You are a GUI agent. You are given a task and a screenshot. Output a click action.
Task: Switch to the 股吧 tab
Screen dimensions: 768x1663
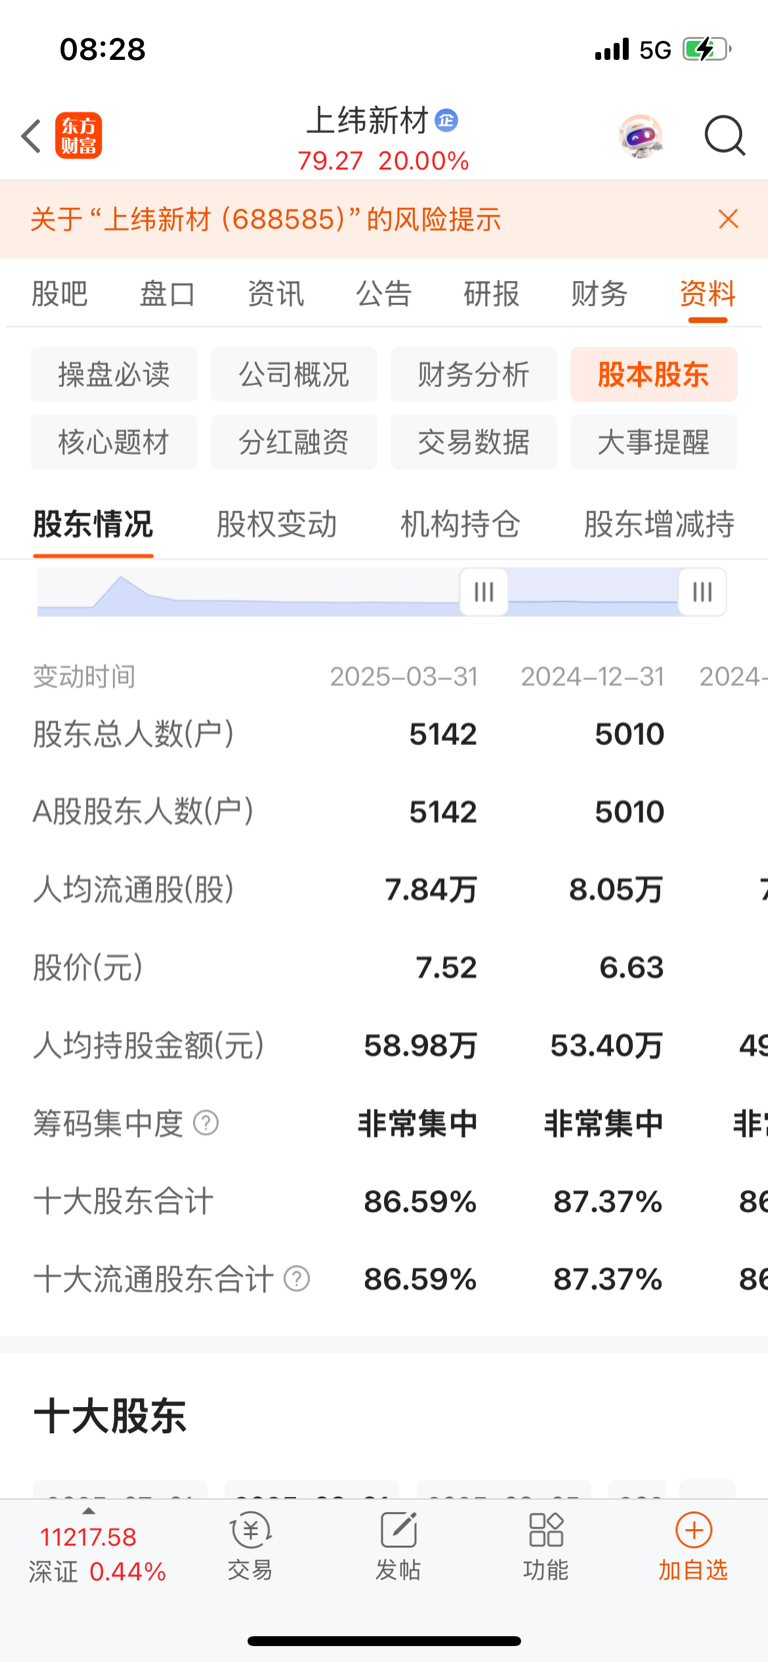[x=60, y=293]
